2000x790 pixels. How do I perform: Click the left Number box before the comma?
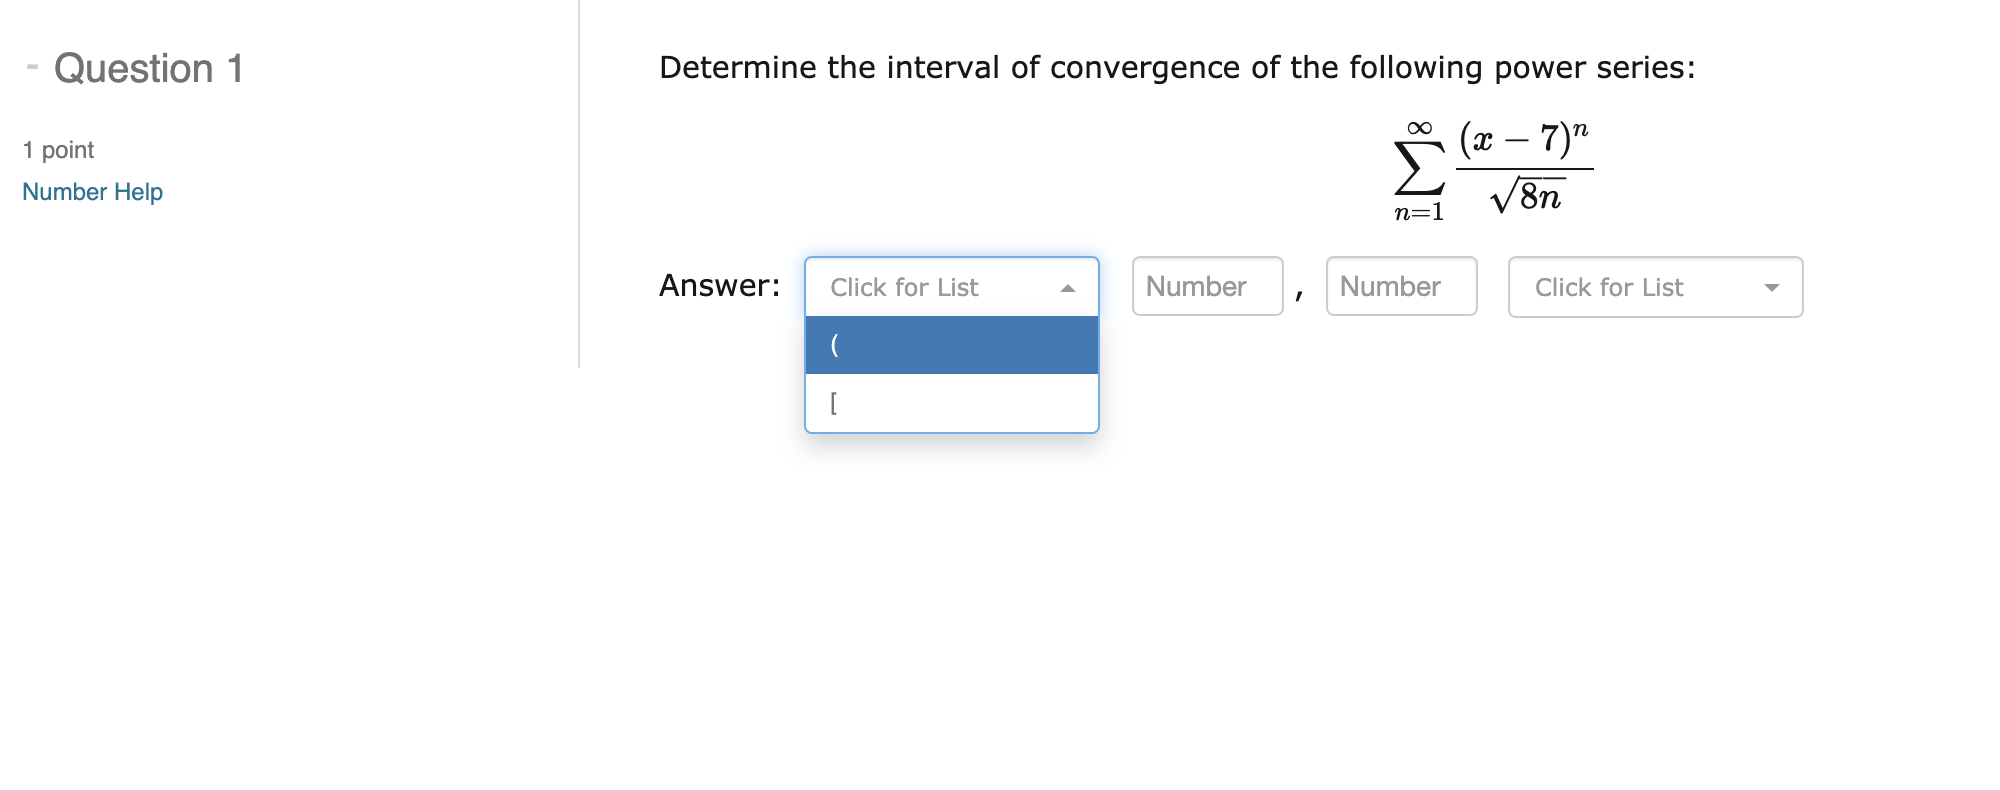coord(1207,287)
